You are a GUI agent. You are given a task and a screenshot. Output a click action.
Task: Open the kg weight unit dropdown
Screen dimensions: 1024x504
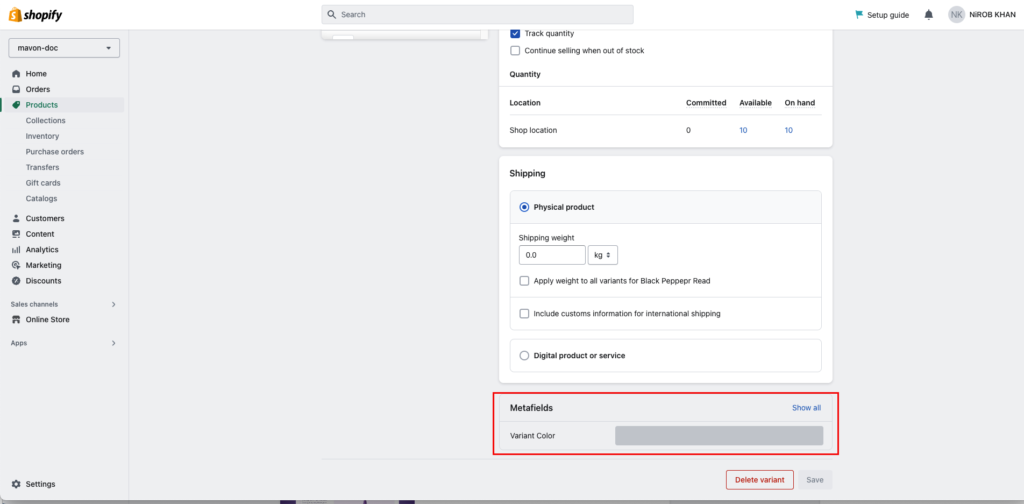tap(603, 255)
